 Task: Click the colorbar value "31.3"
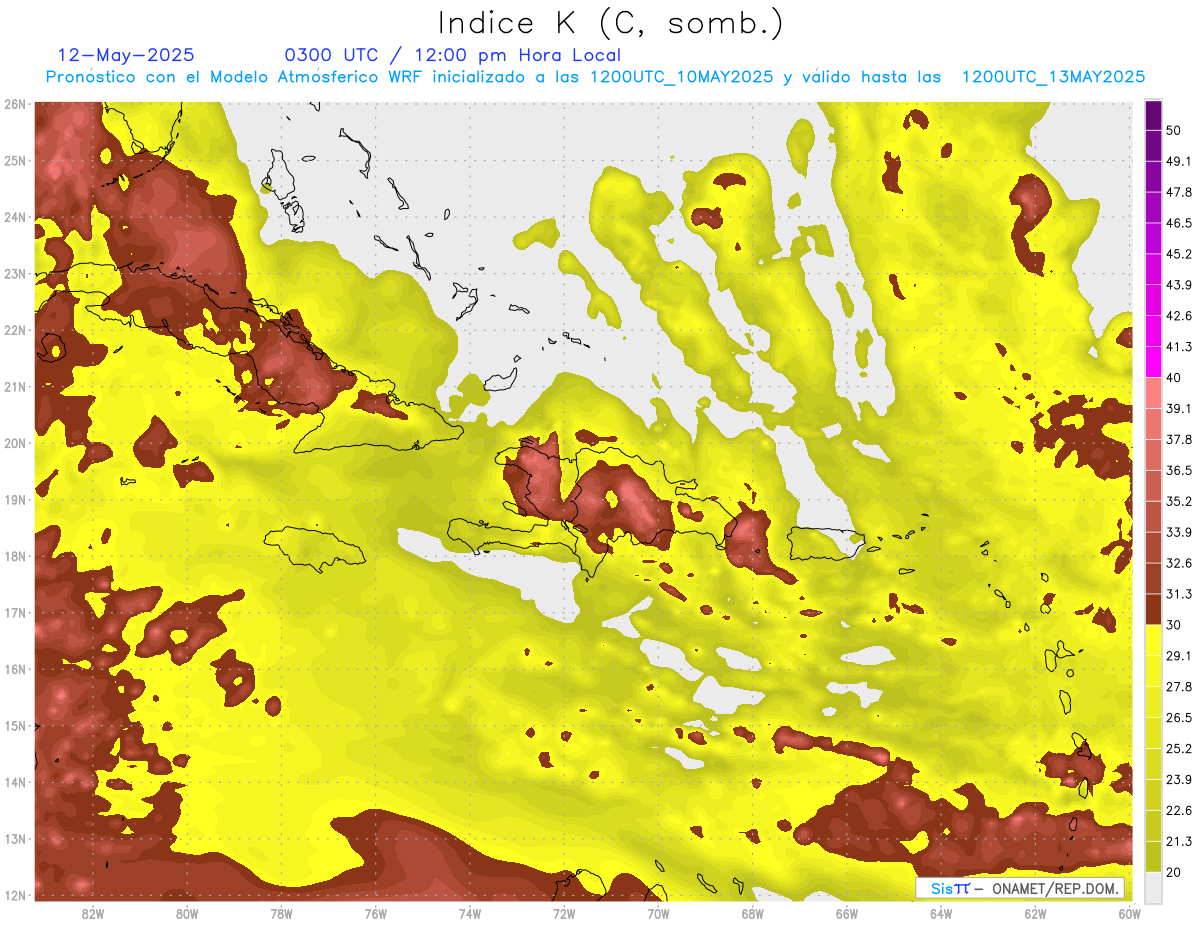[1178, 594]
